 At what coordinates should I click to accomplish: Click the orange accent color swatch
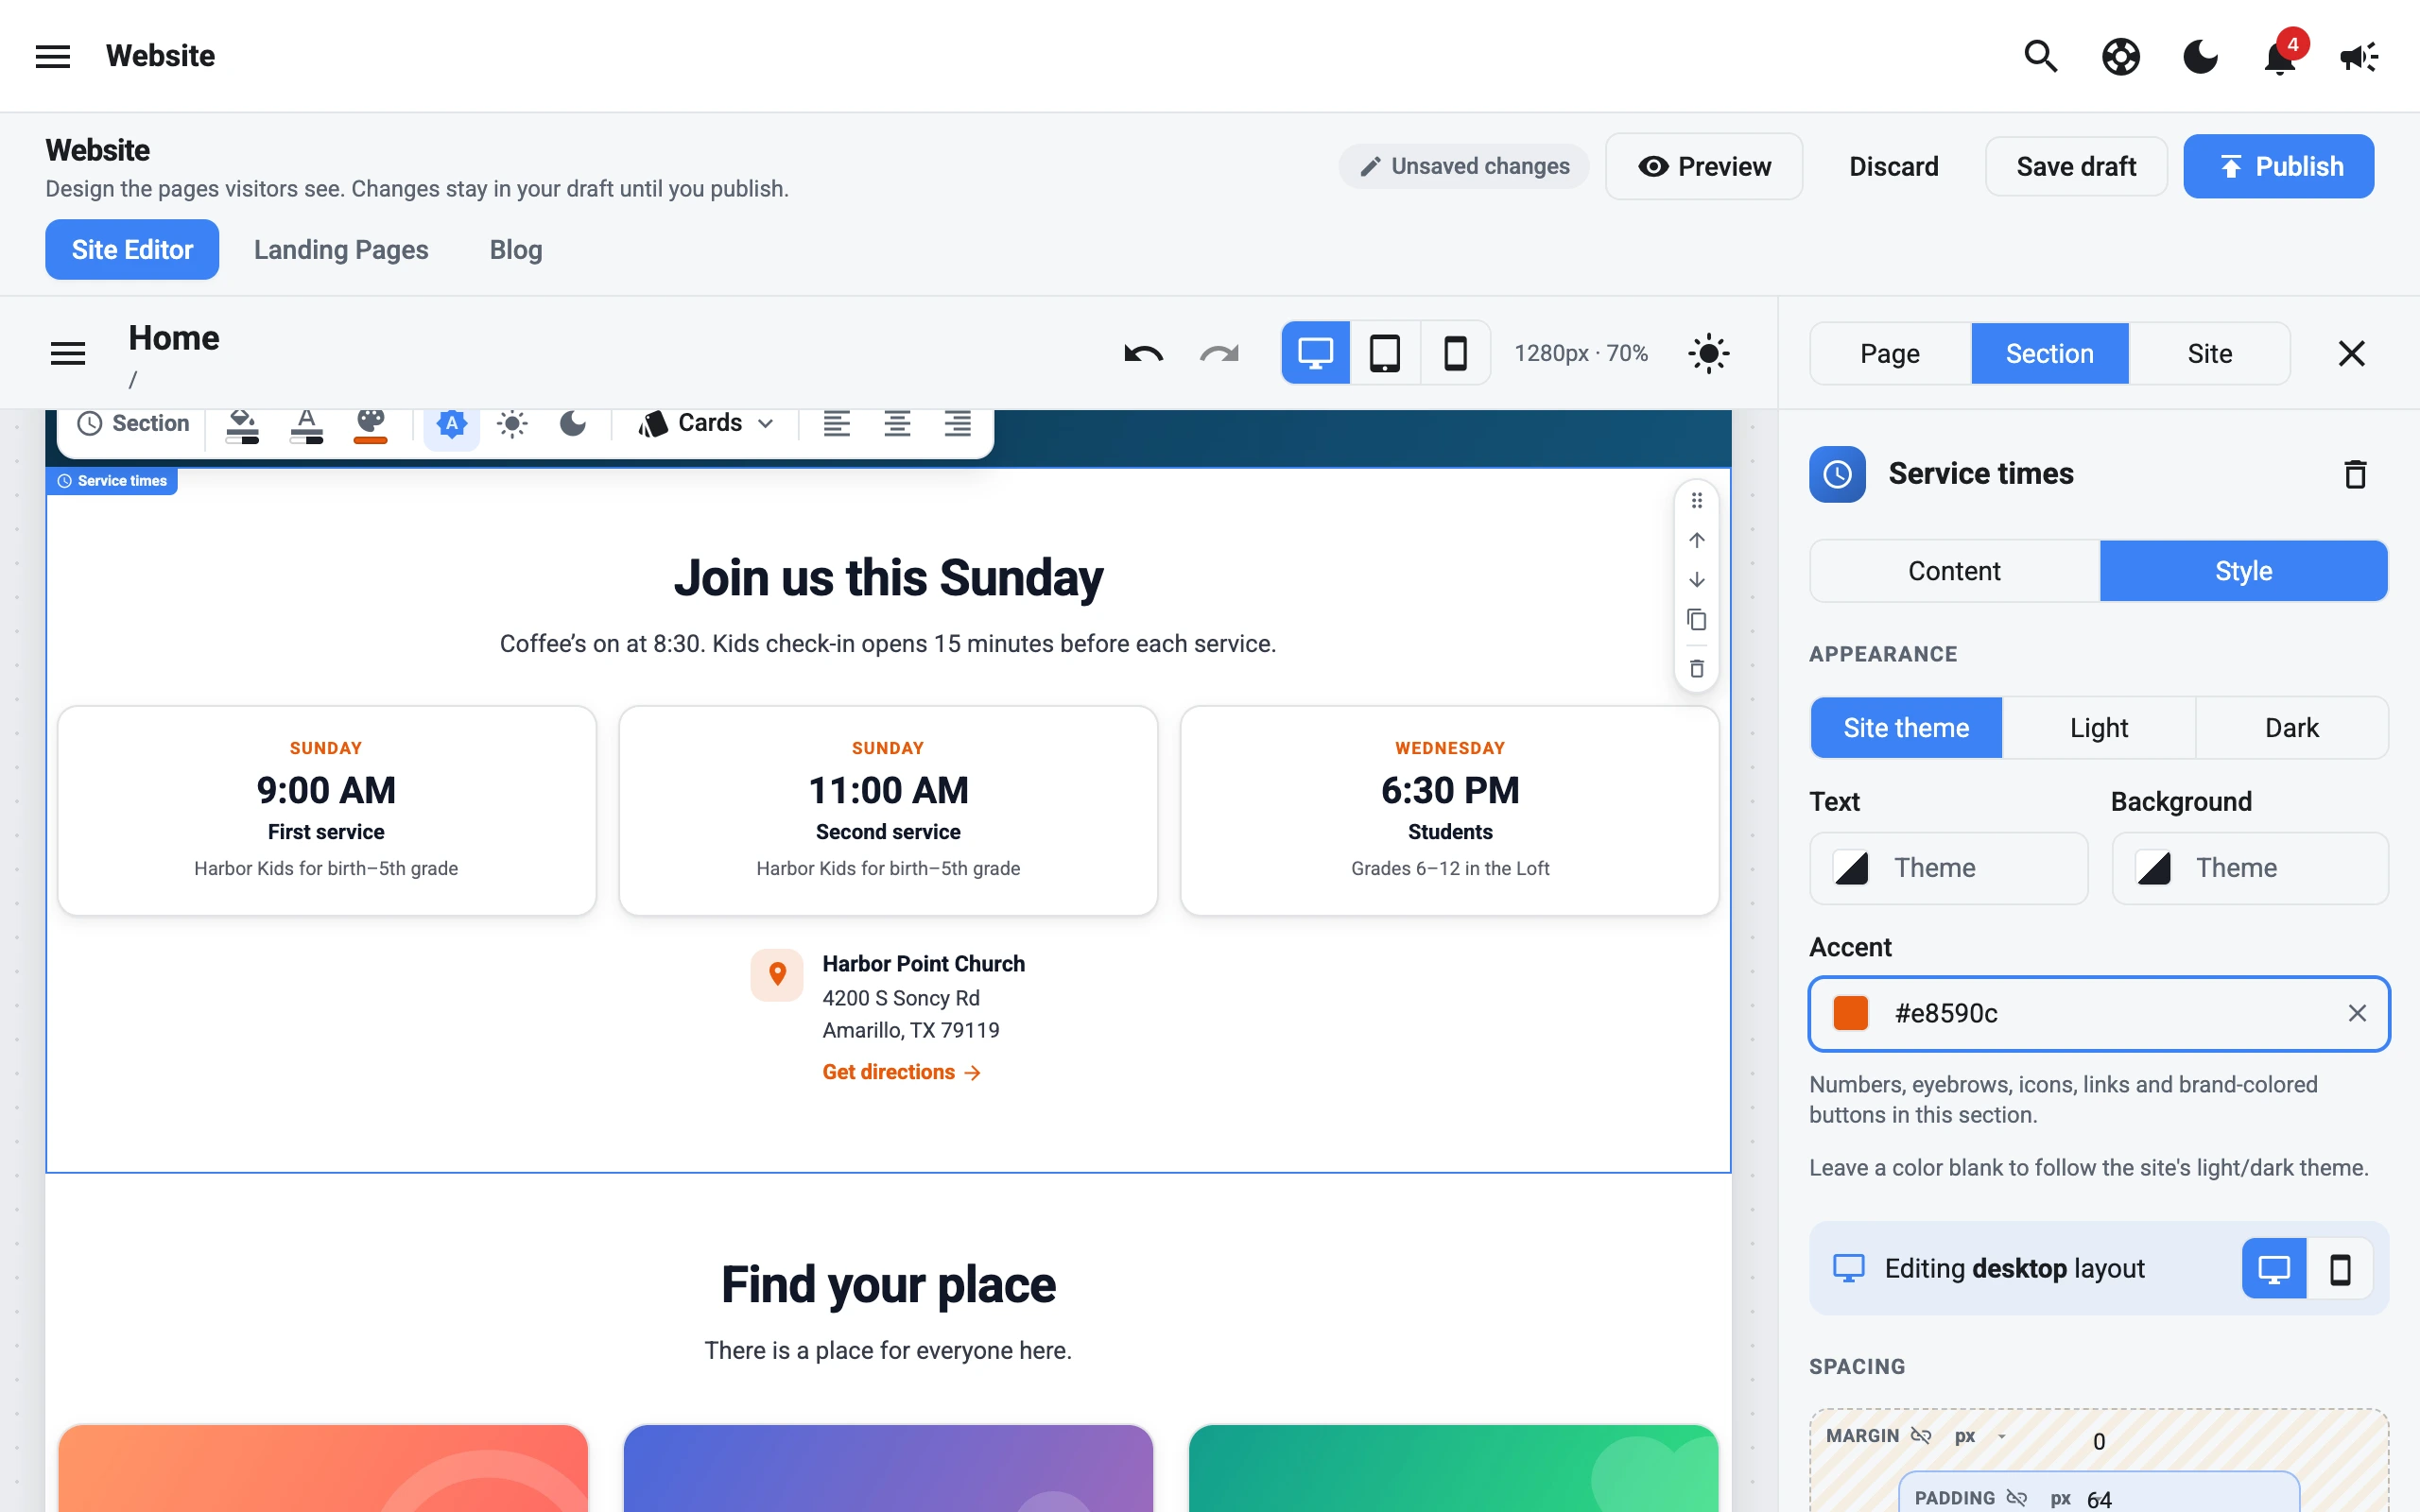1851,1013
